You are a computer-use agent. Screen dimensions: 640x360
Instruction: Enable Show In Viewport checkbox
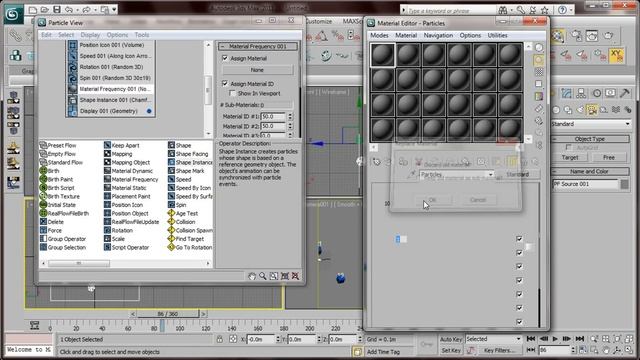[x=232, y=93]
